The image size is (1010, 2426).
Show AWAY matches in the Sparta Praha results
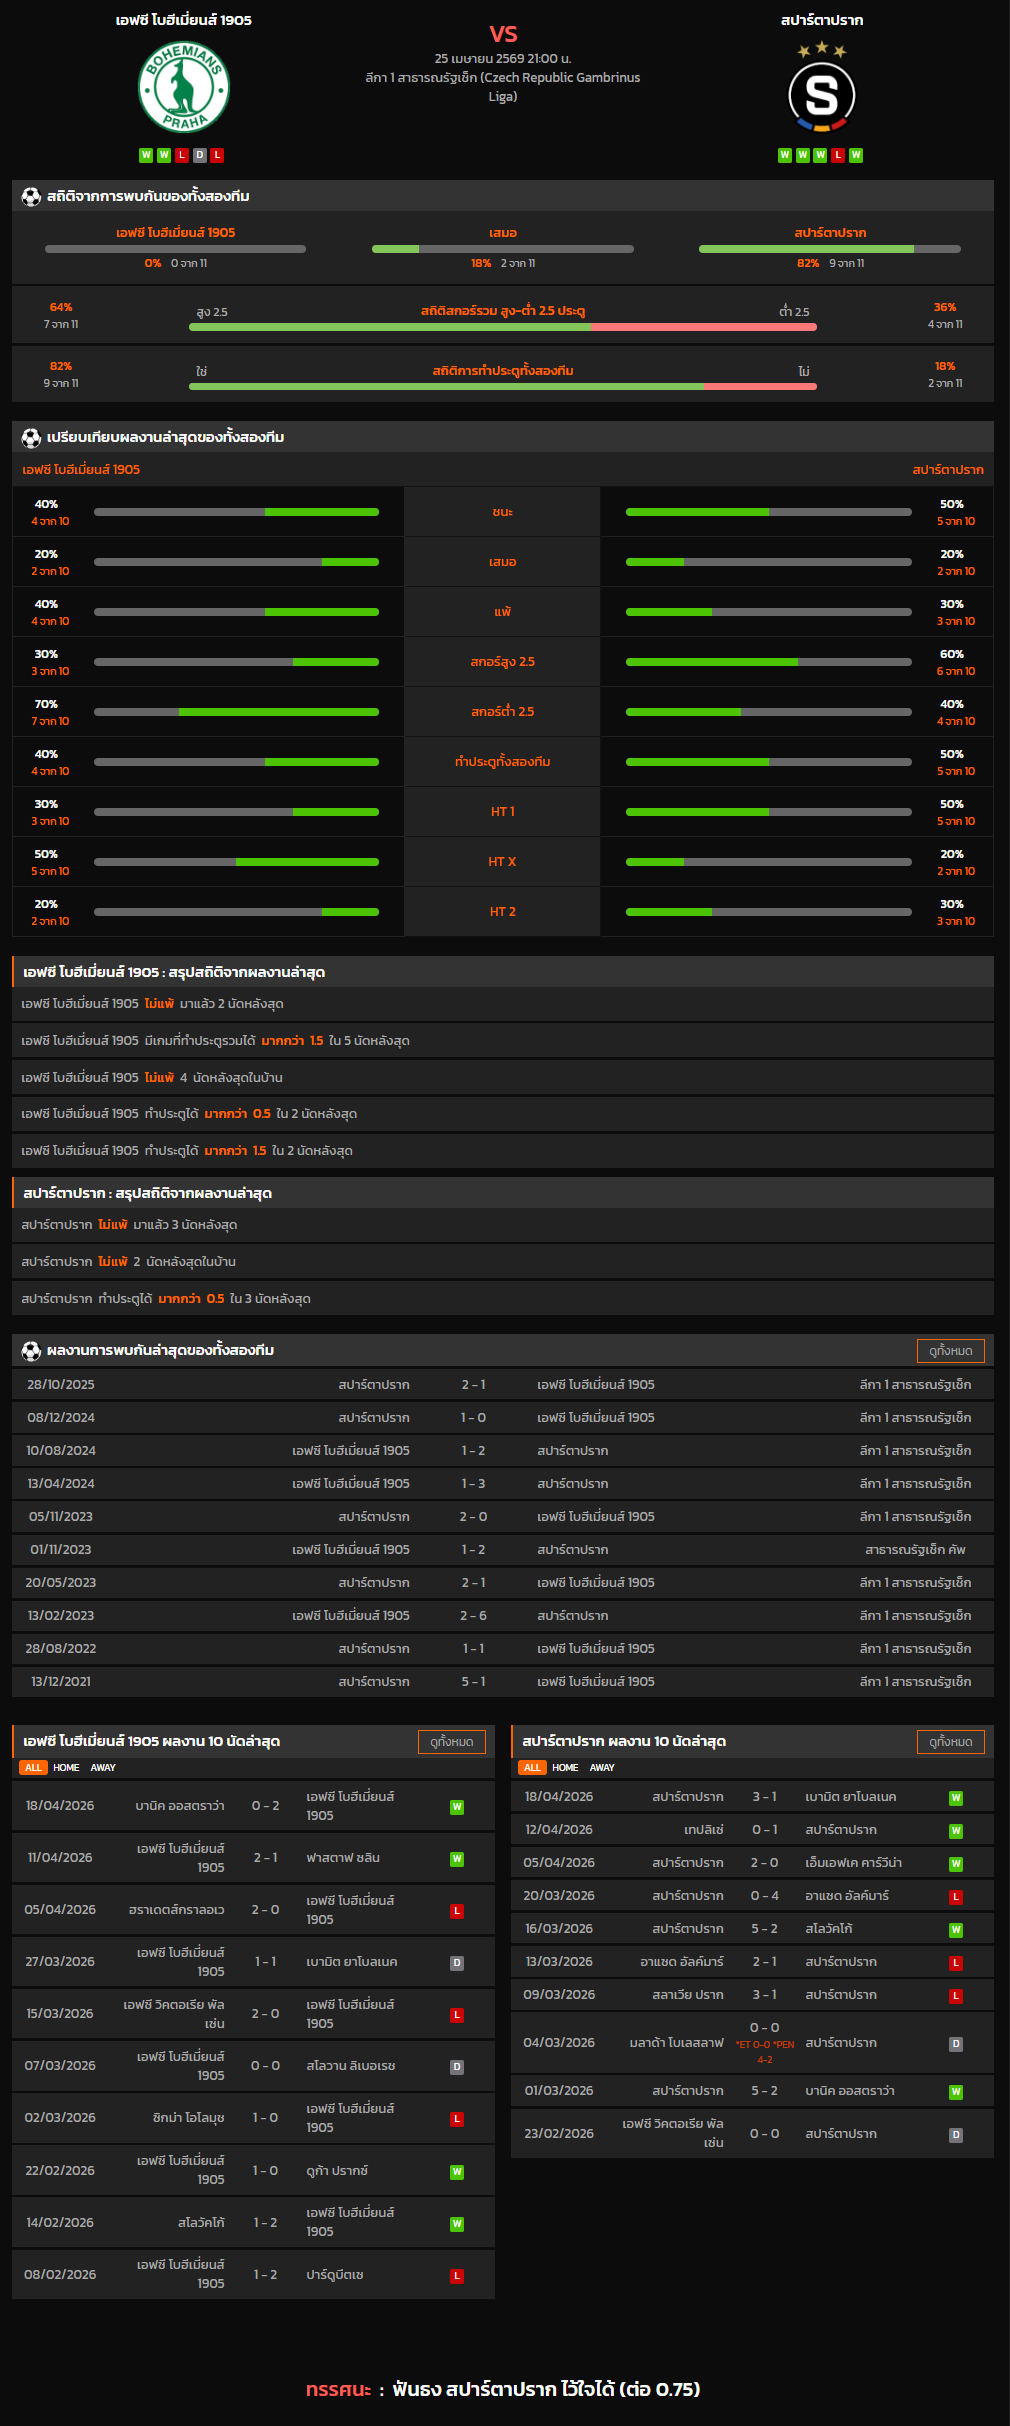(602, 1768)
